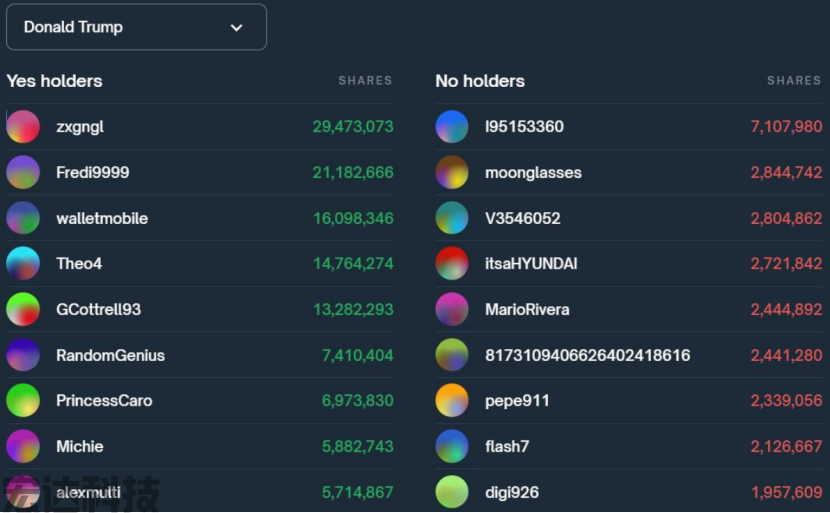Click itsaHYUNDAI's profile avatar
830x513 pixels.
[452, 264]
